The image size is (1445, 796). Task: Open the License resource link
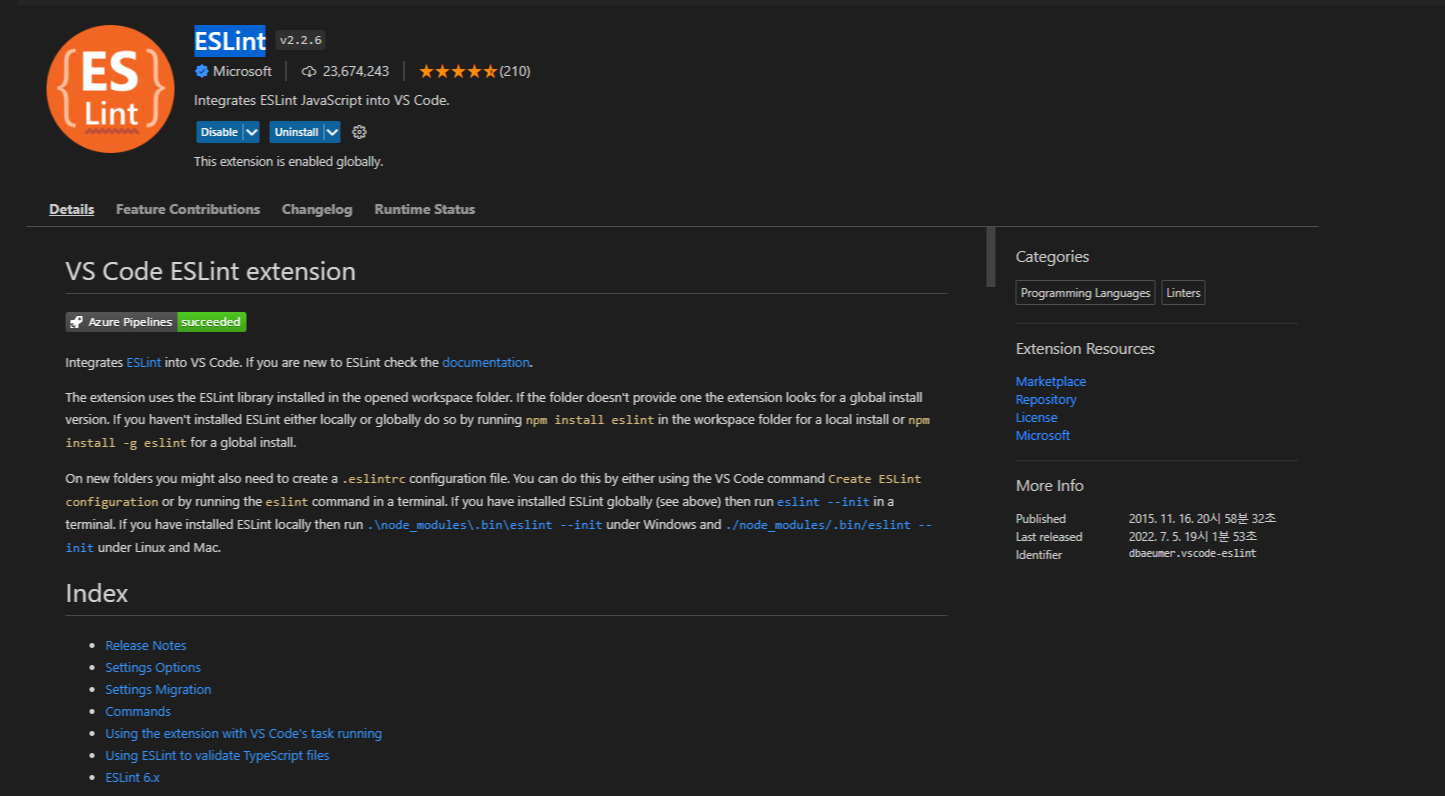click(x=1036, y=417)
